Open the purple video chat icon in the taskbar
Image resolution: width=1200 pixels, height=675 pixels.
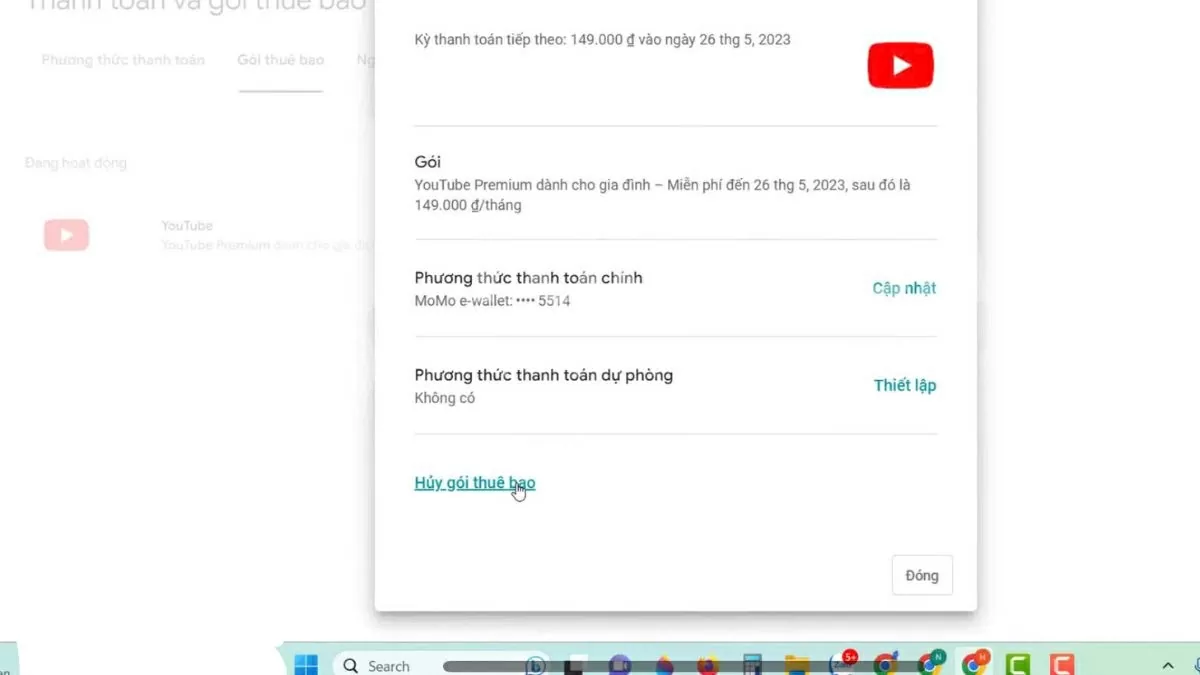pyautogui.click(x=619, y=665)
